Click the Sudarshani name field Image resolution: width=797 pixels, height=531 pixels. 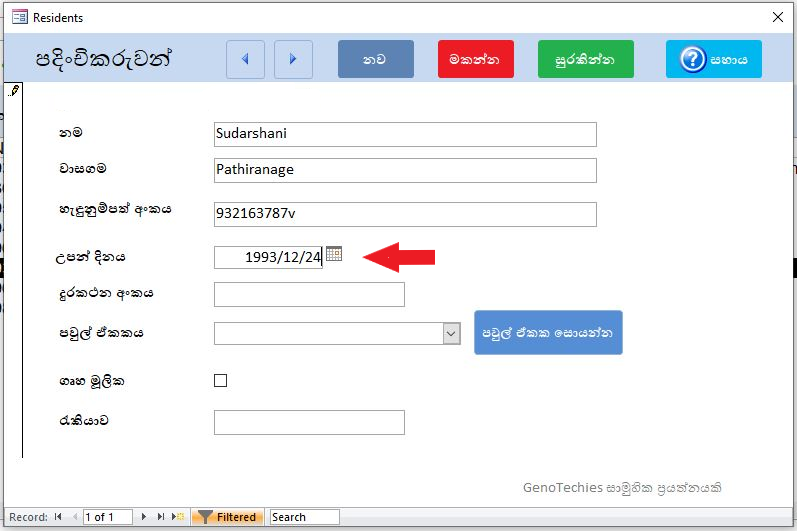(405, 134)
